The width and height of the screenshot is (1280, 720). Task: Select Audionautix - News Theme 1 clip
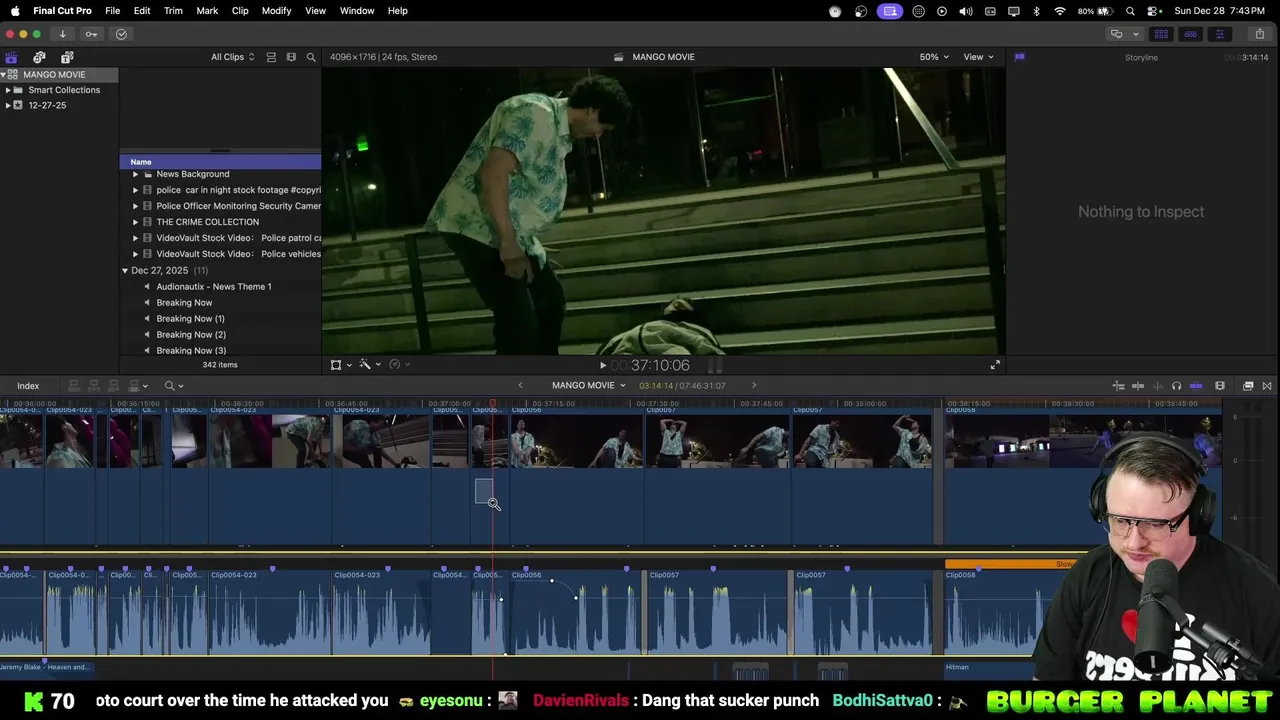click(214, 287)
